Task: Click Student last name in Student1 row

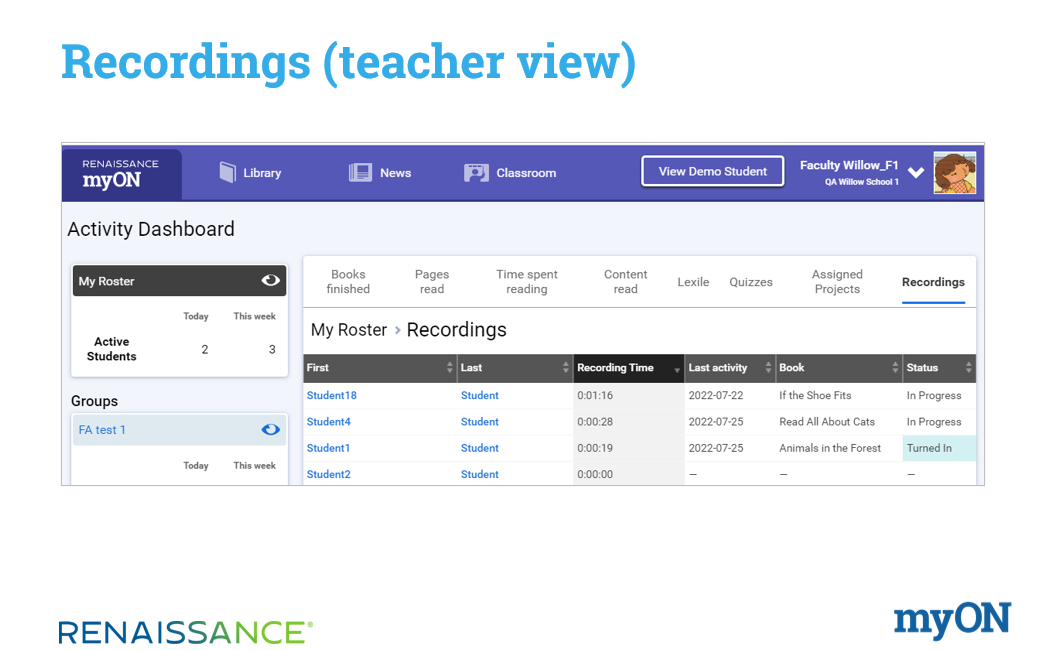Action: [x=479, y=448]
